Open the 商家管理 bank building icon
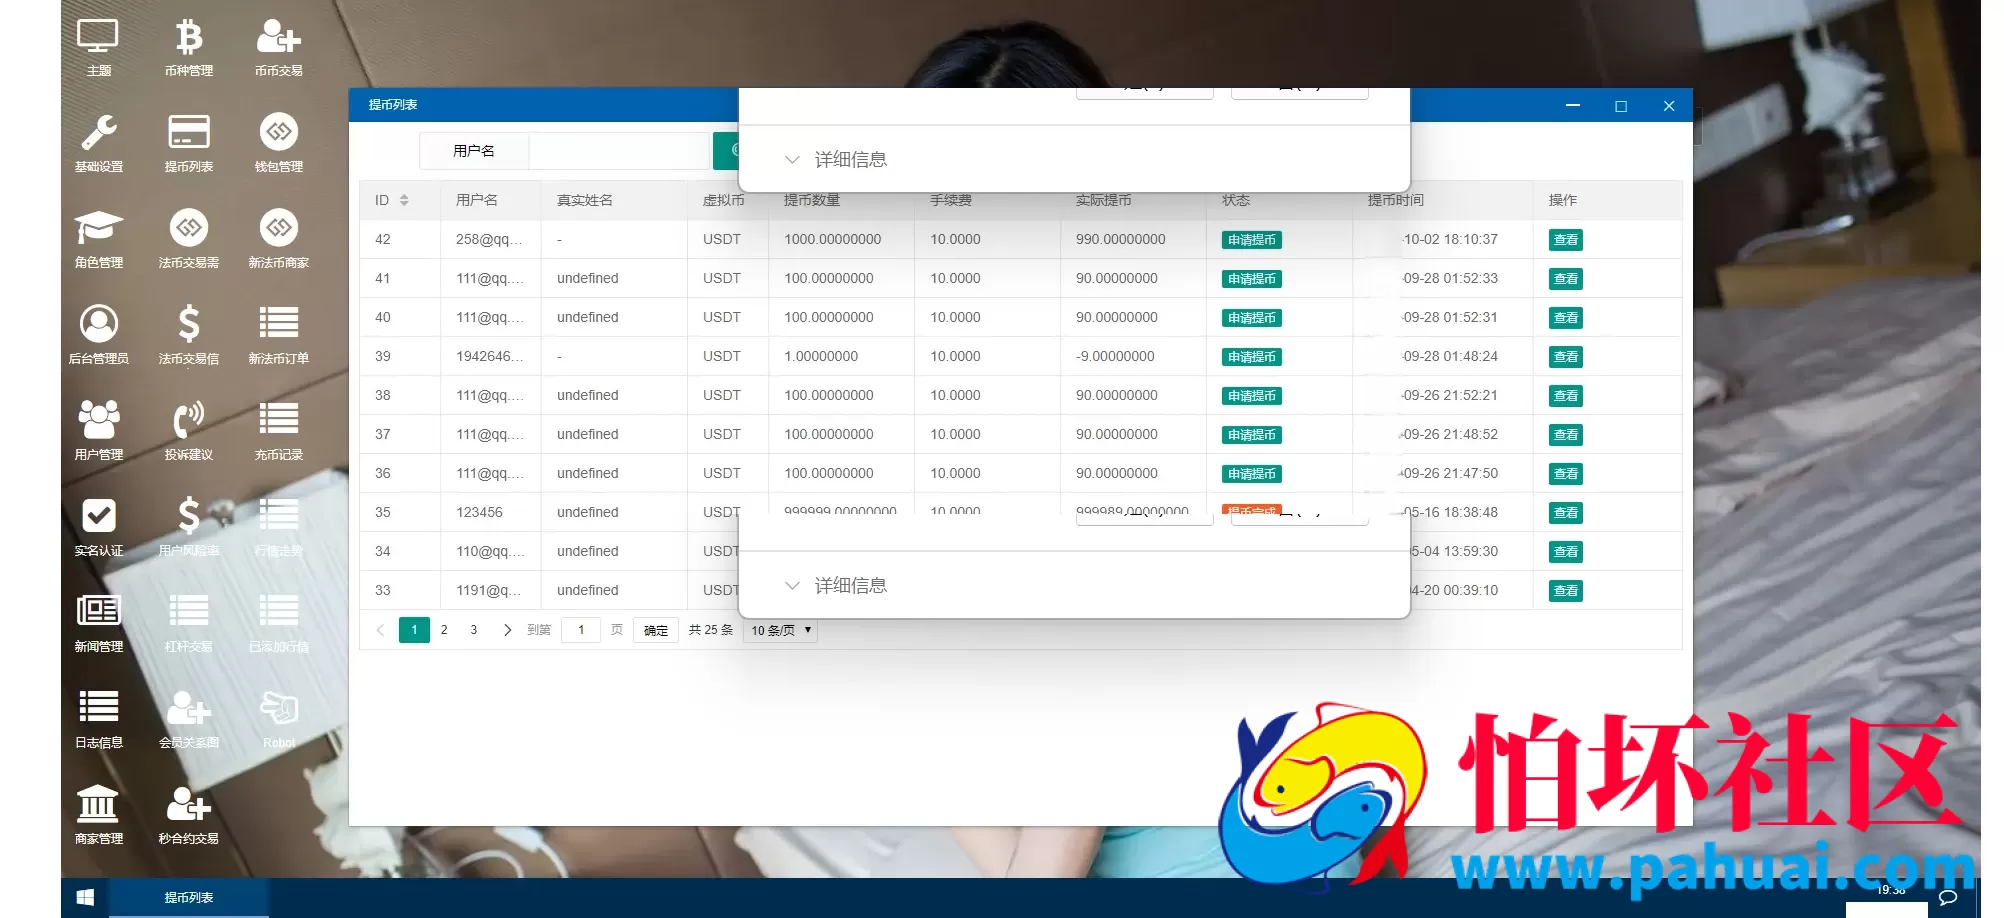2004x918 pixels. pos(98,816)
